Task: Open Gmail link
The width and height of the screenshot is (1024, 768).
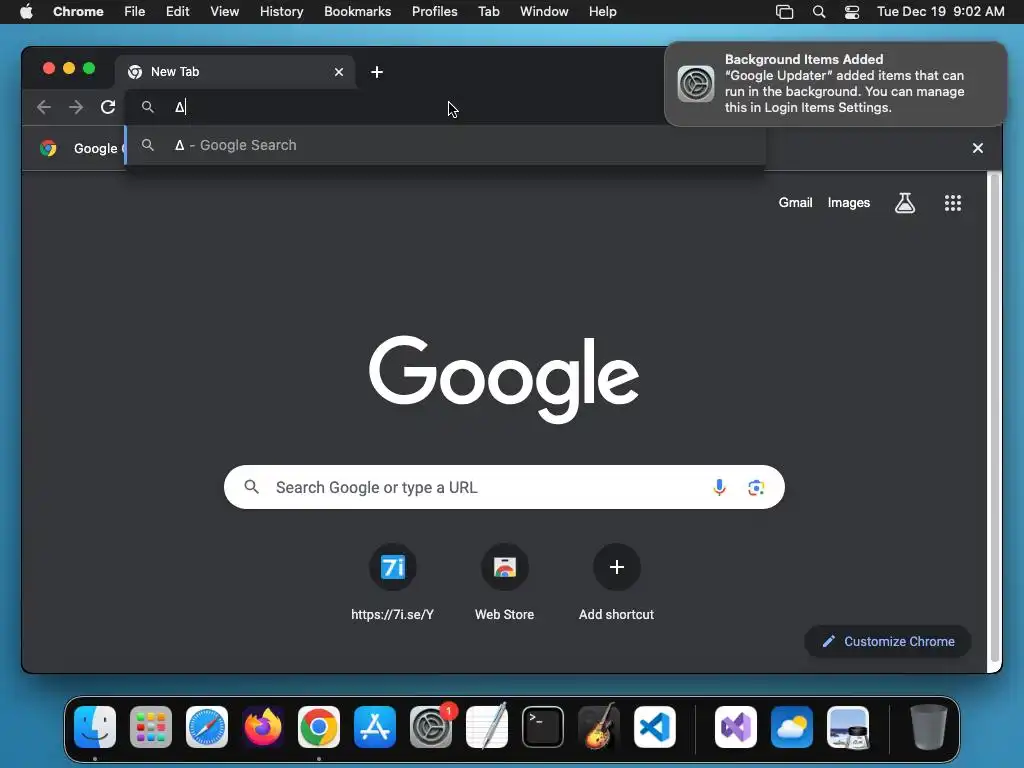Action: pyautogui.click(x=795, y=202)
